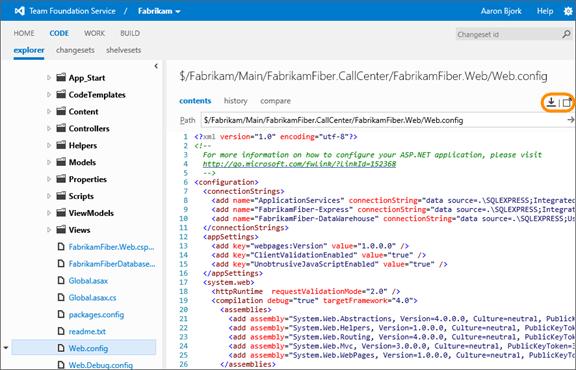
Task: Click the full screen view icon
Action: [x=567, y=103]
